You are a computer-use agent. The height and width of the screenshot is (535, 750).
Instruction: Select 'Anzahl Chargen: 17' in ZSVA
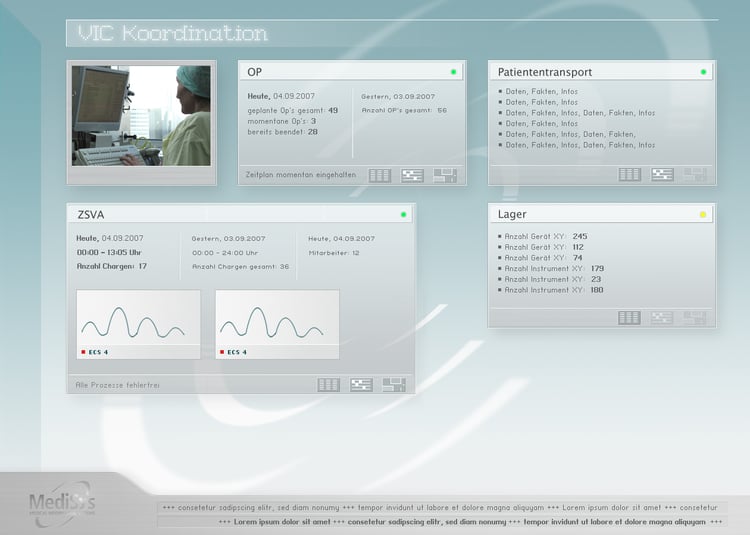[x=112, y=266]
